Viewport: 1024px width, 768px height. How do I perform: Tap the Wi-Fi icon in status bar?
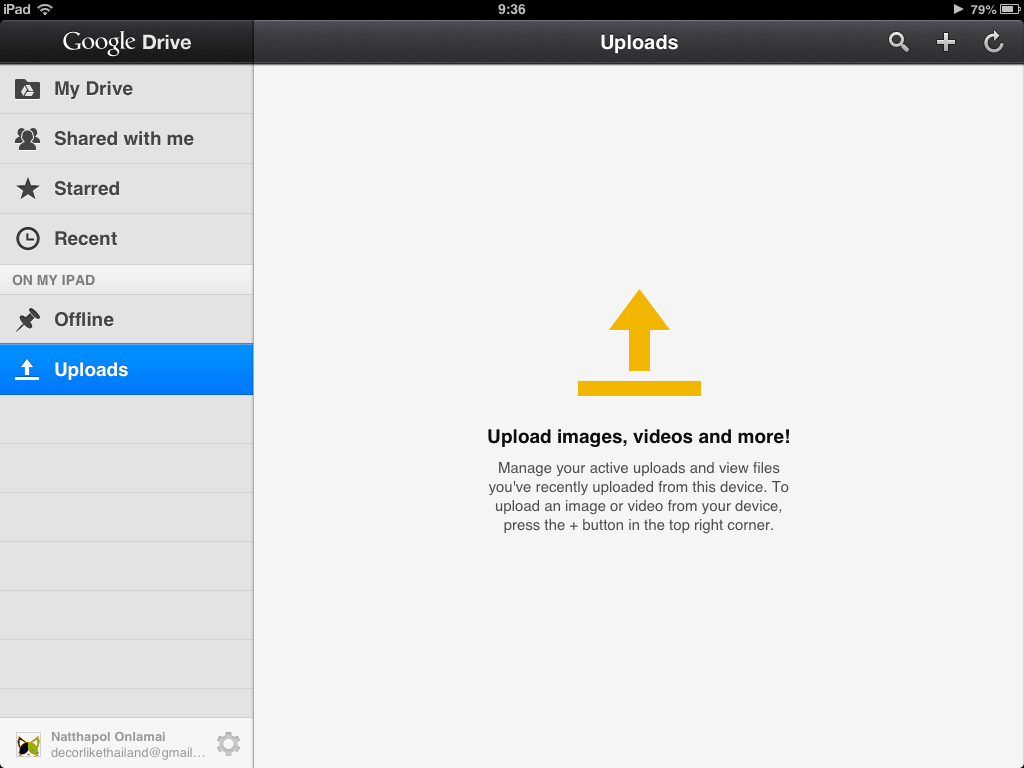pyautogui.click(x=45, y=9)
